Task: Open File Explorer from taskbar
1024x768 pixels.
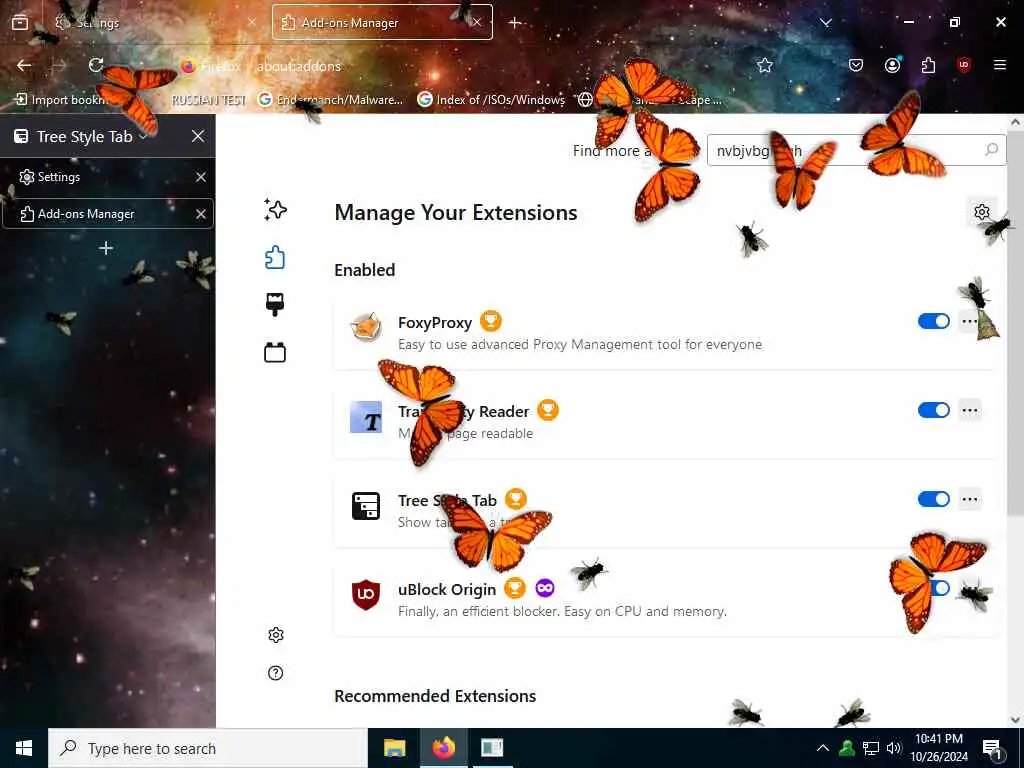Action: point(394,748)
